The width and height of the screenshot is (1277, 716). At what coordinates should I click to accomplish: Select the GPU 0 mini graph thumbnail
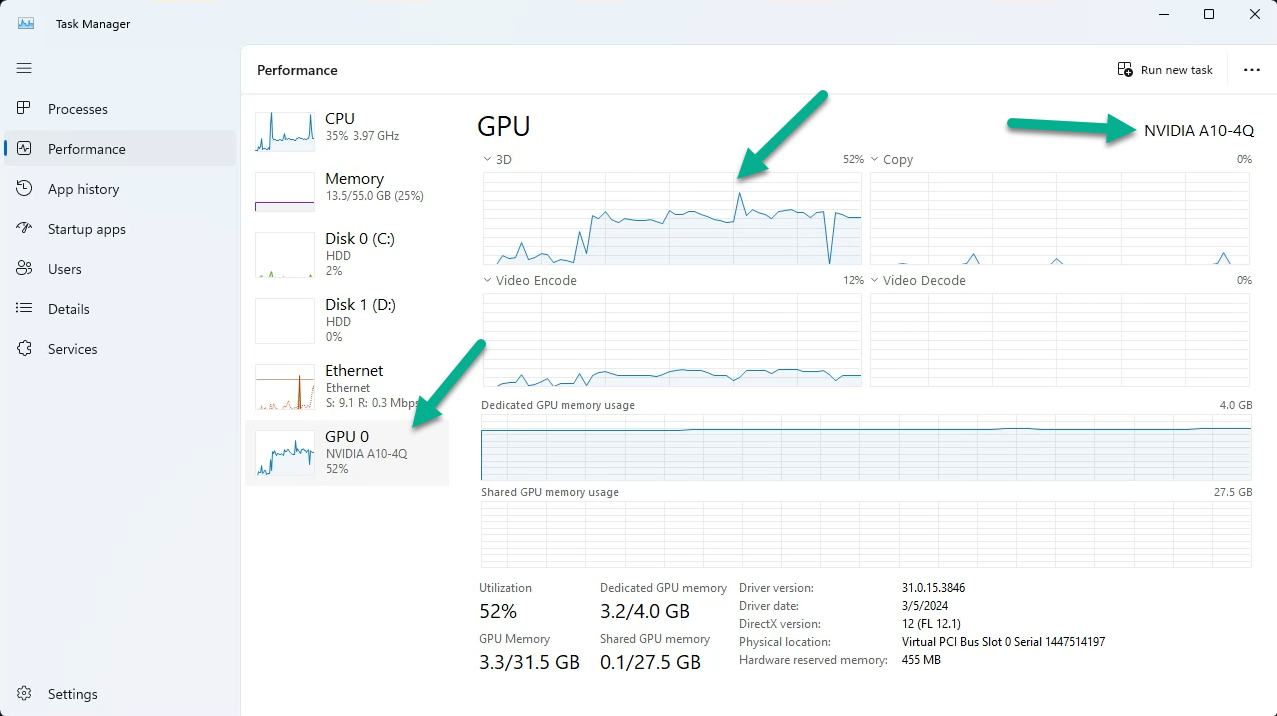285,452
